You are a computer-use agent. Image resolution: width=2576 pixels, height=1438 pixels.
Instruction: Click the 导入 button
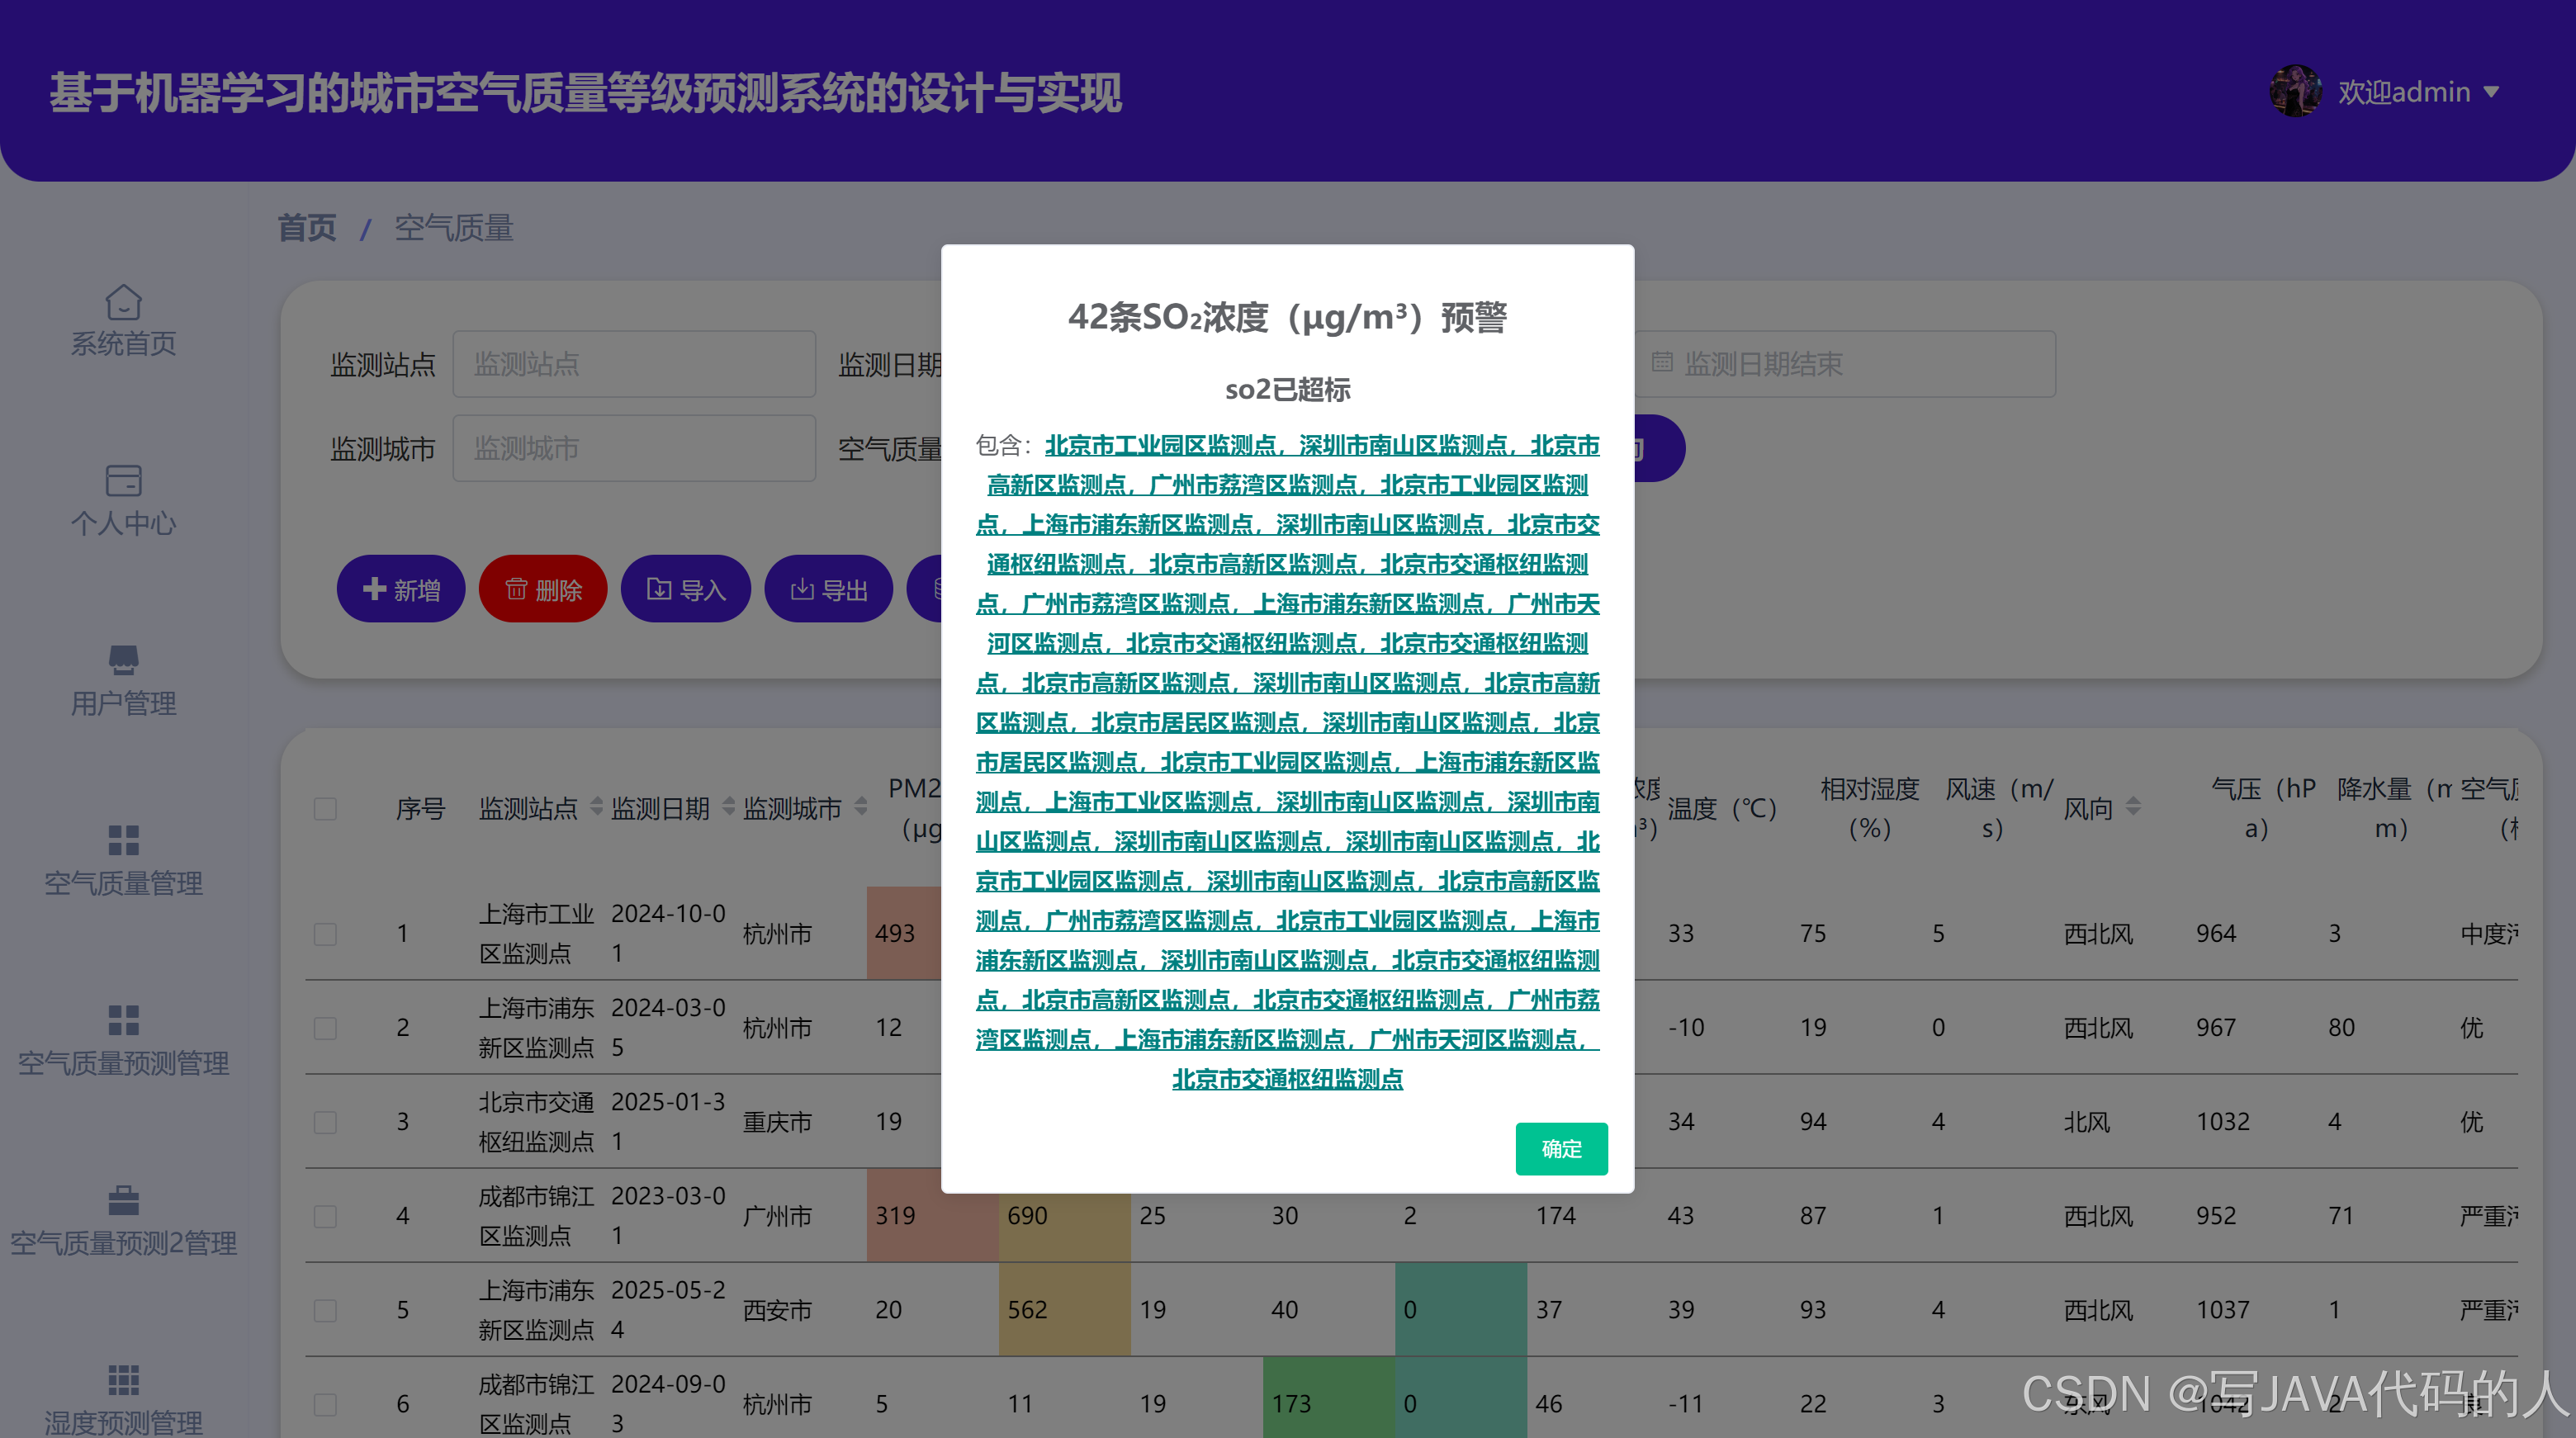(x=686, y=589)
